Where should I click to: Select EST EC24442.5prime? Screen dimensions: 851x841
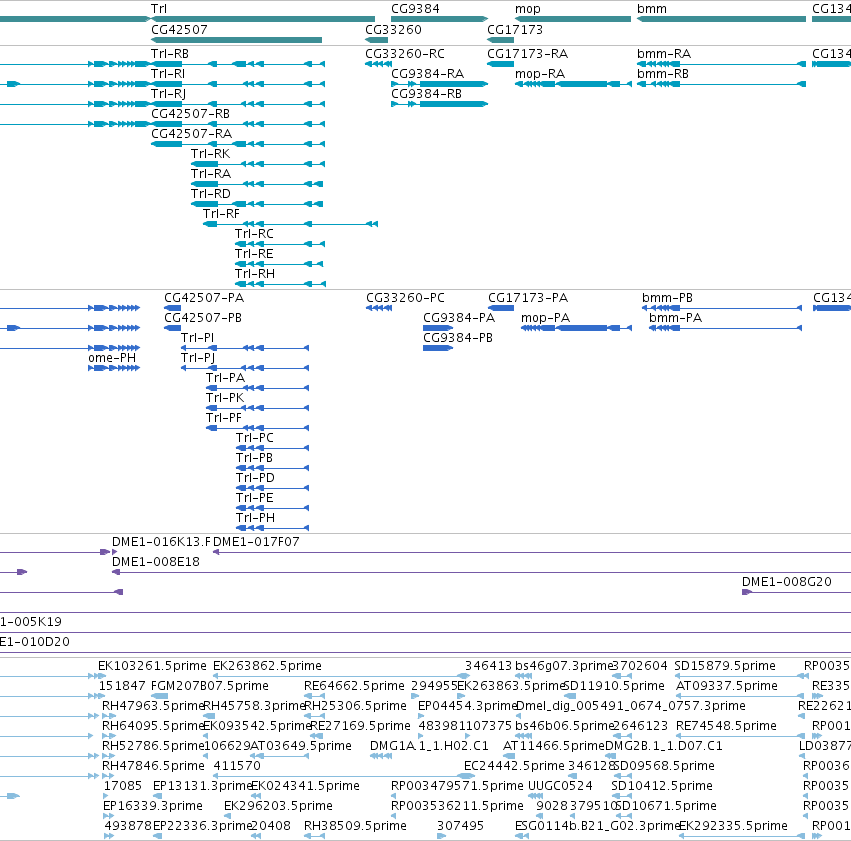coord(515,766)
